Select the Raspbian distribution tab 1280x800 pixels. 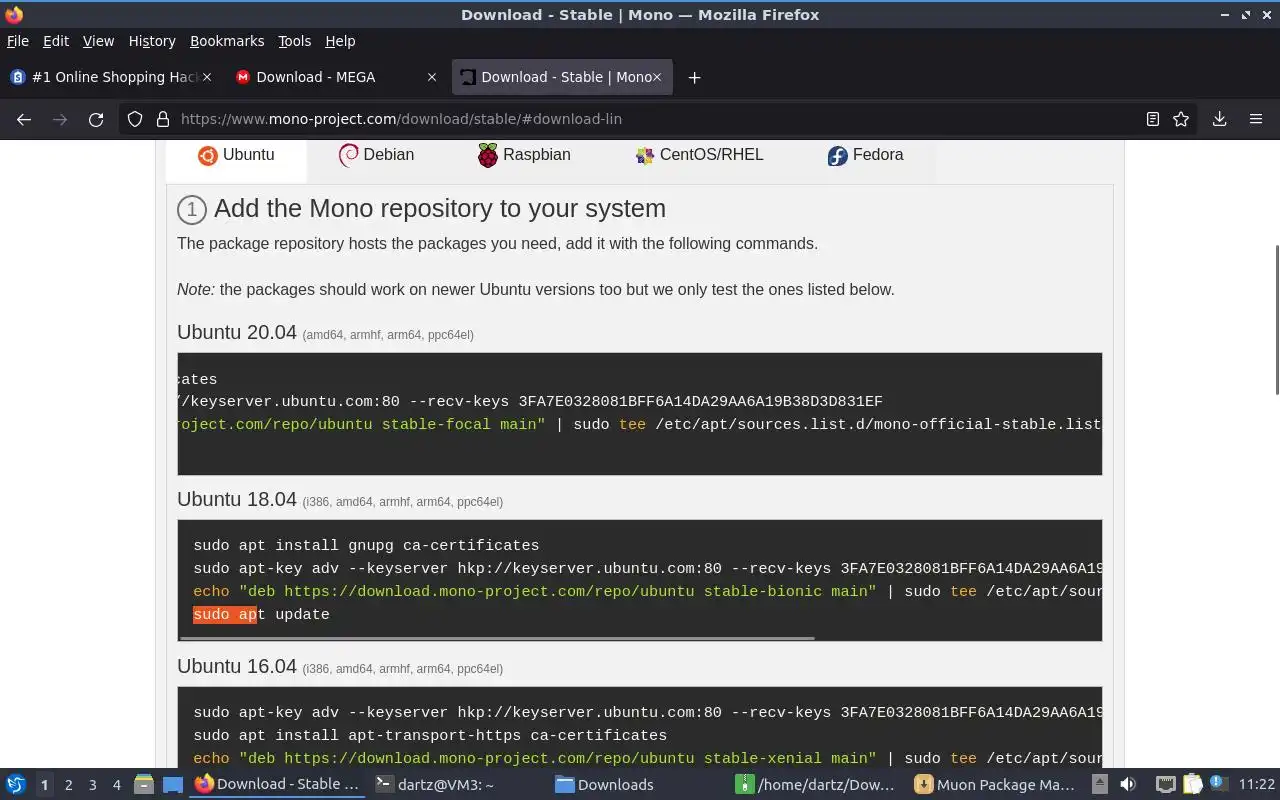[524, 155]
